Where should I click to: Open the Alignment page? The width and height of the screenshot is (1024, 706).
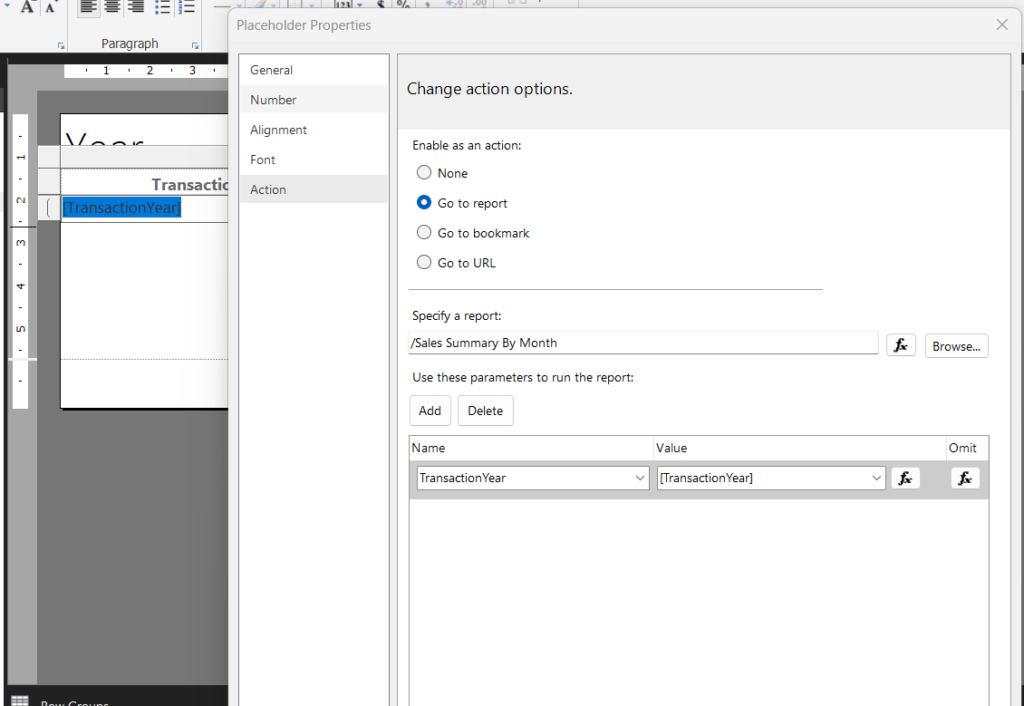click(313, 129)
